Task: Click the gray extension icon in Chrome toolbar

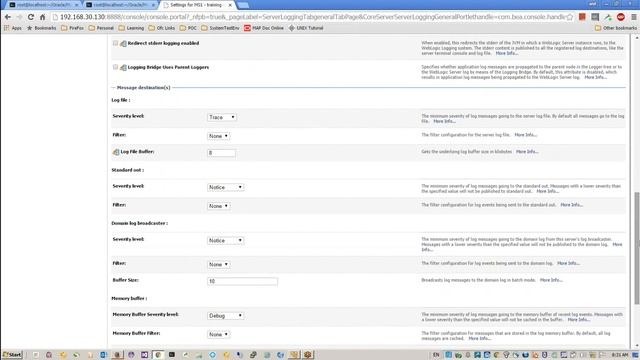Action: 596,17
